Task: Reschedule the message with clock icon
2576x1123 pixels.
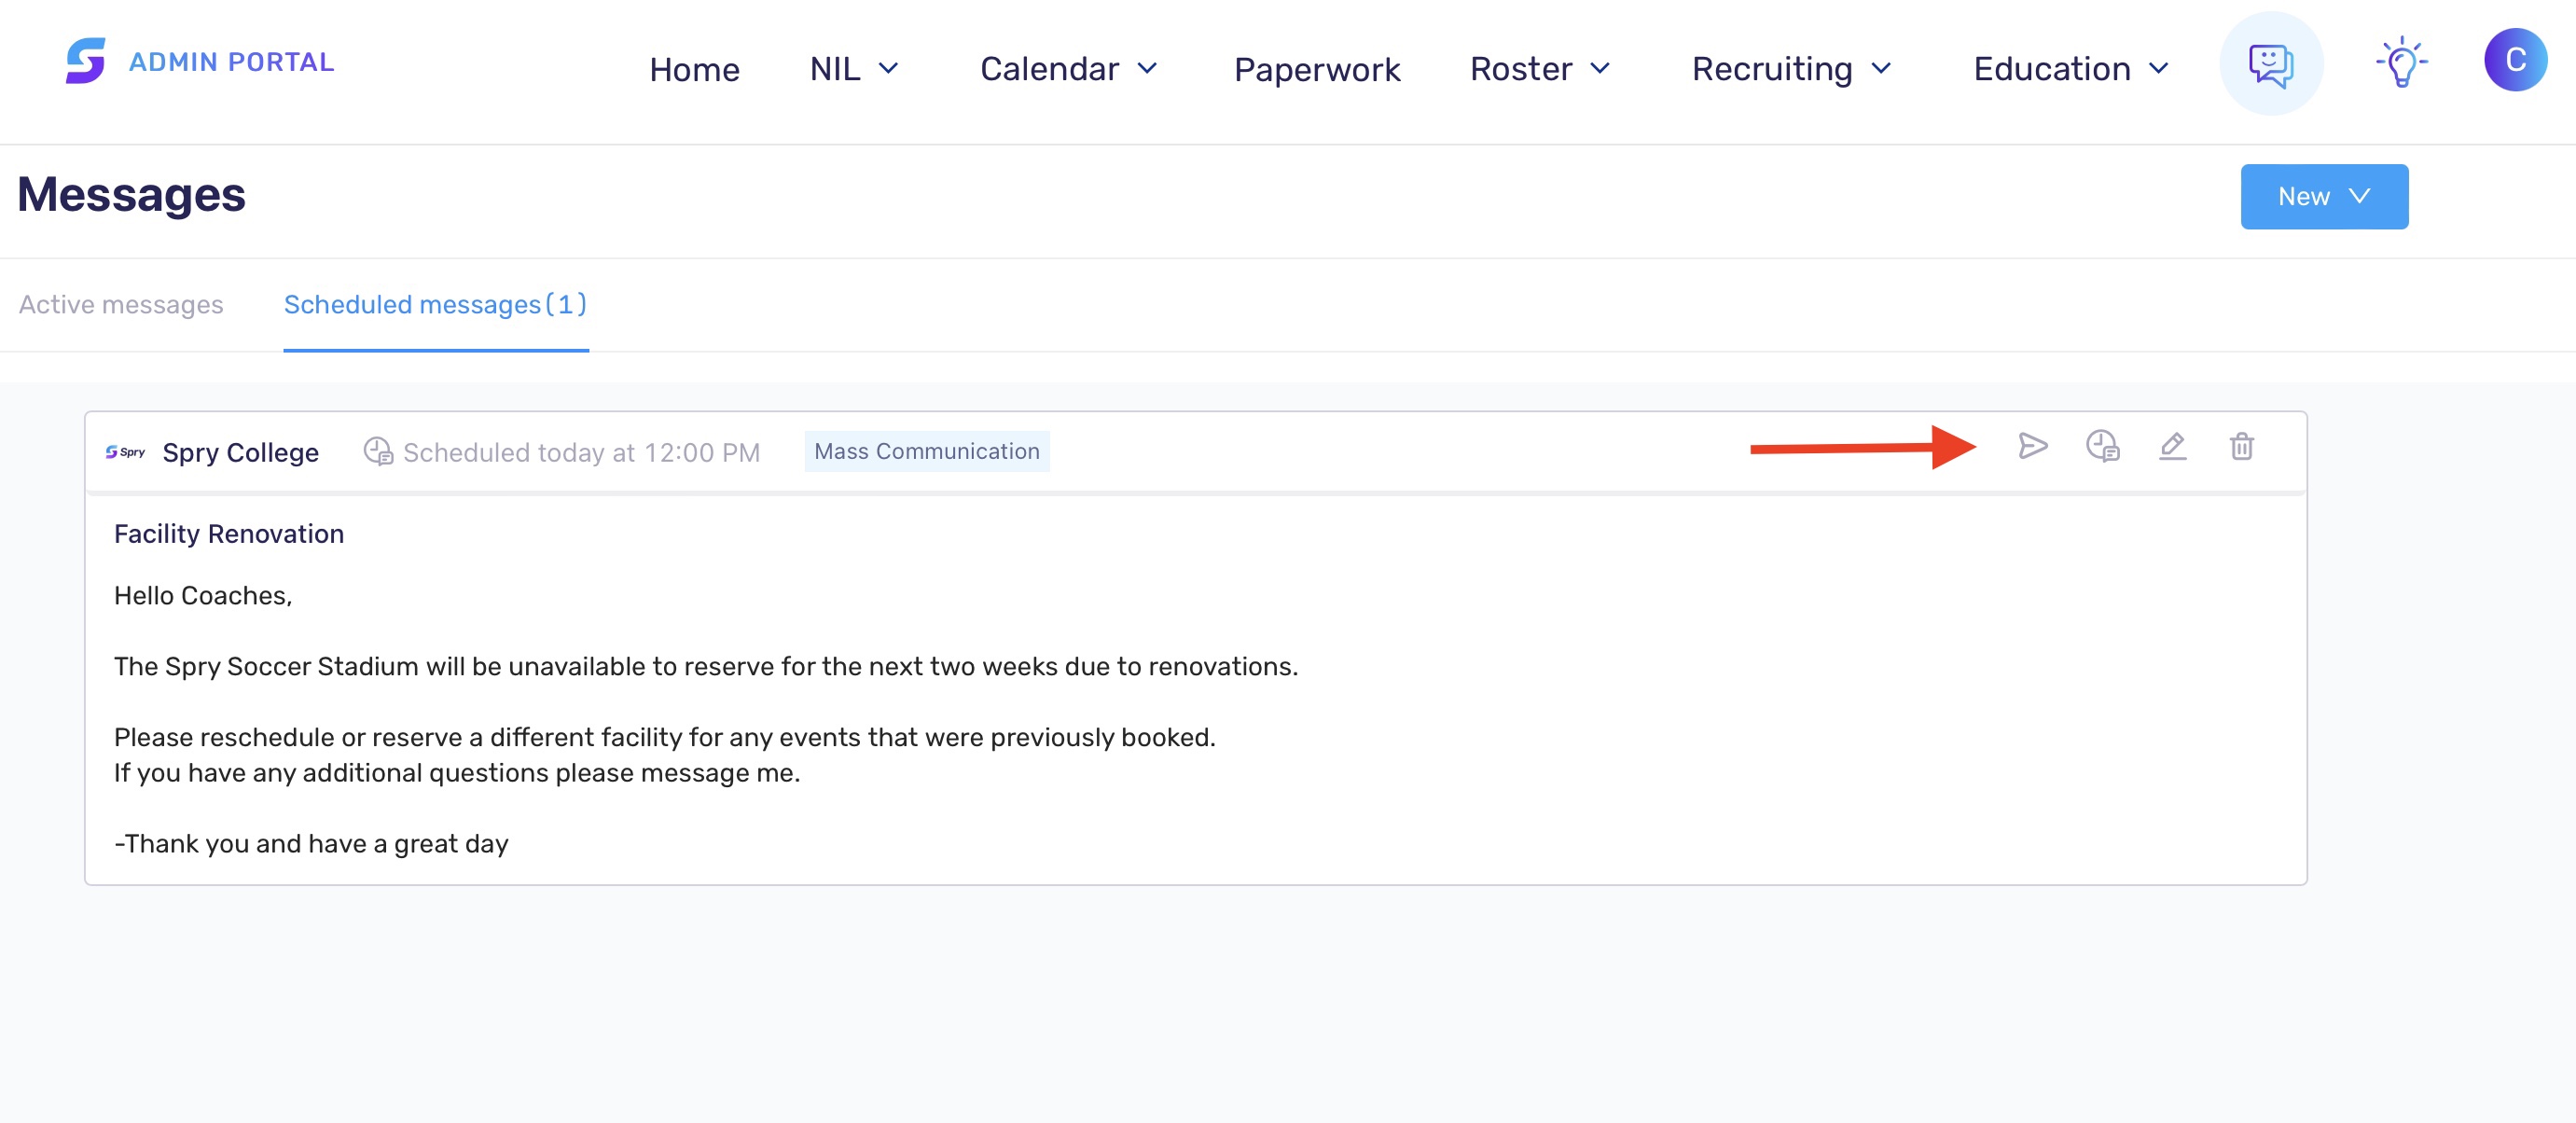Action: [2102, 446]
